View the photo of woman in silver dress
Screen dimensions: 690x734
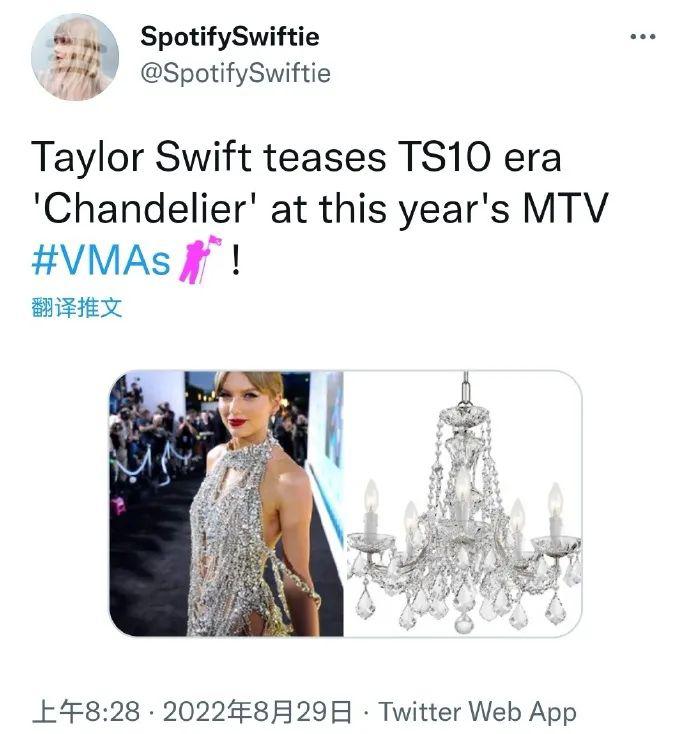(227, 504)
